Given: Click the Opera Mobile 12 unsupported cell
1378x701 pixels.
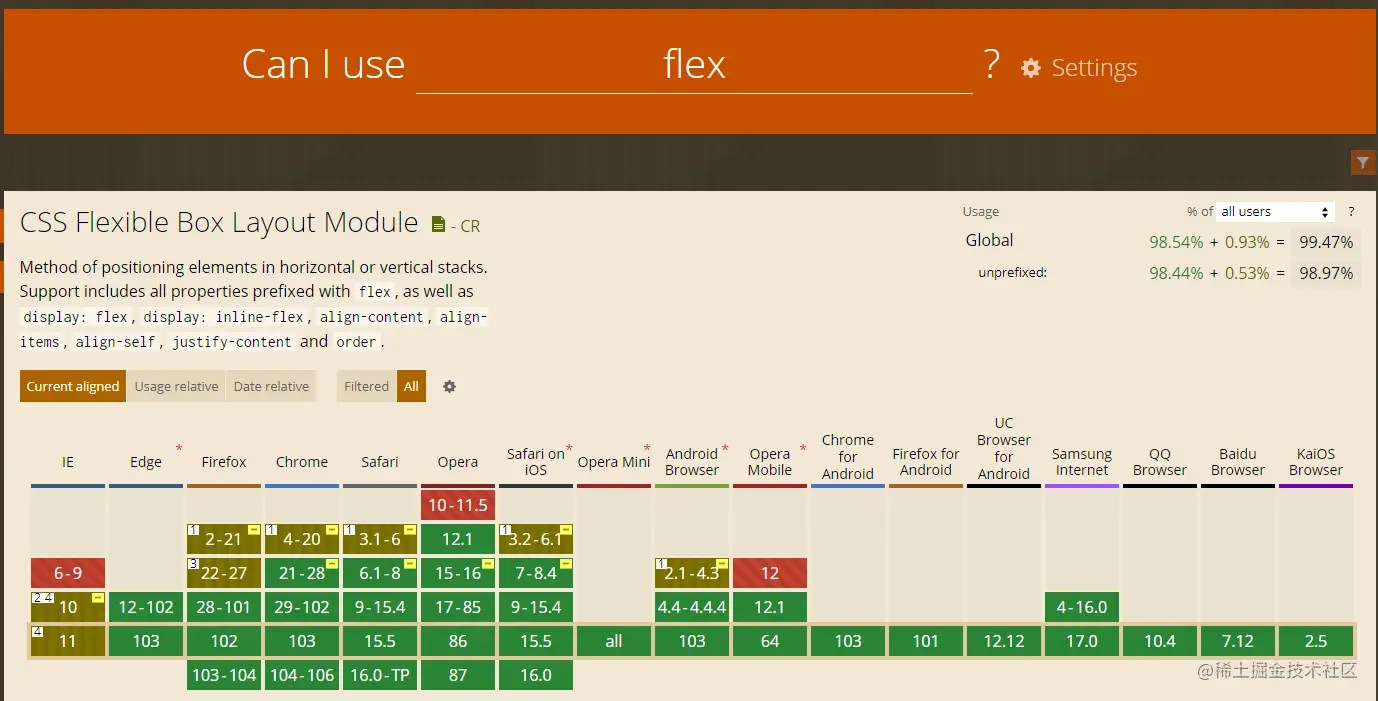Looking at the screenshot, I should pos(770,573).
